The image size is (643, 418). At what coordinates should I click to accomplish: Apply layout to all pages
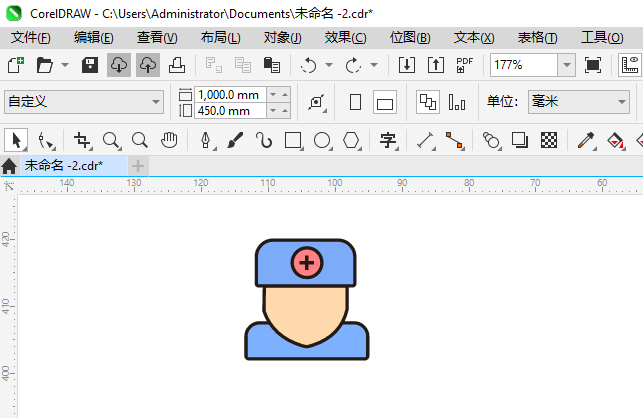tap(428, 102)
